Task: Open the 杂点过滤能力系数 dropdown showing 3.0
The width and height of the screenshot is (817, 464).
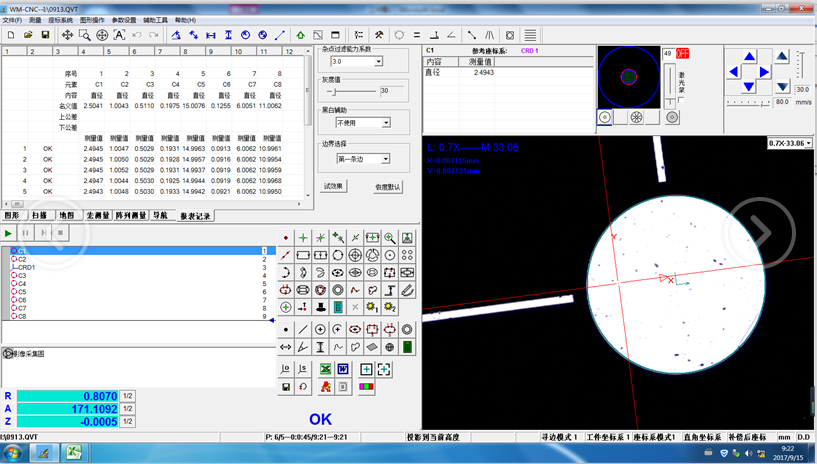Action: pyautogui.click(x=377, y=62)
